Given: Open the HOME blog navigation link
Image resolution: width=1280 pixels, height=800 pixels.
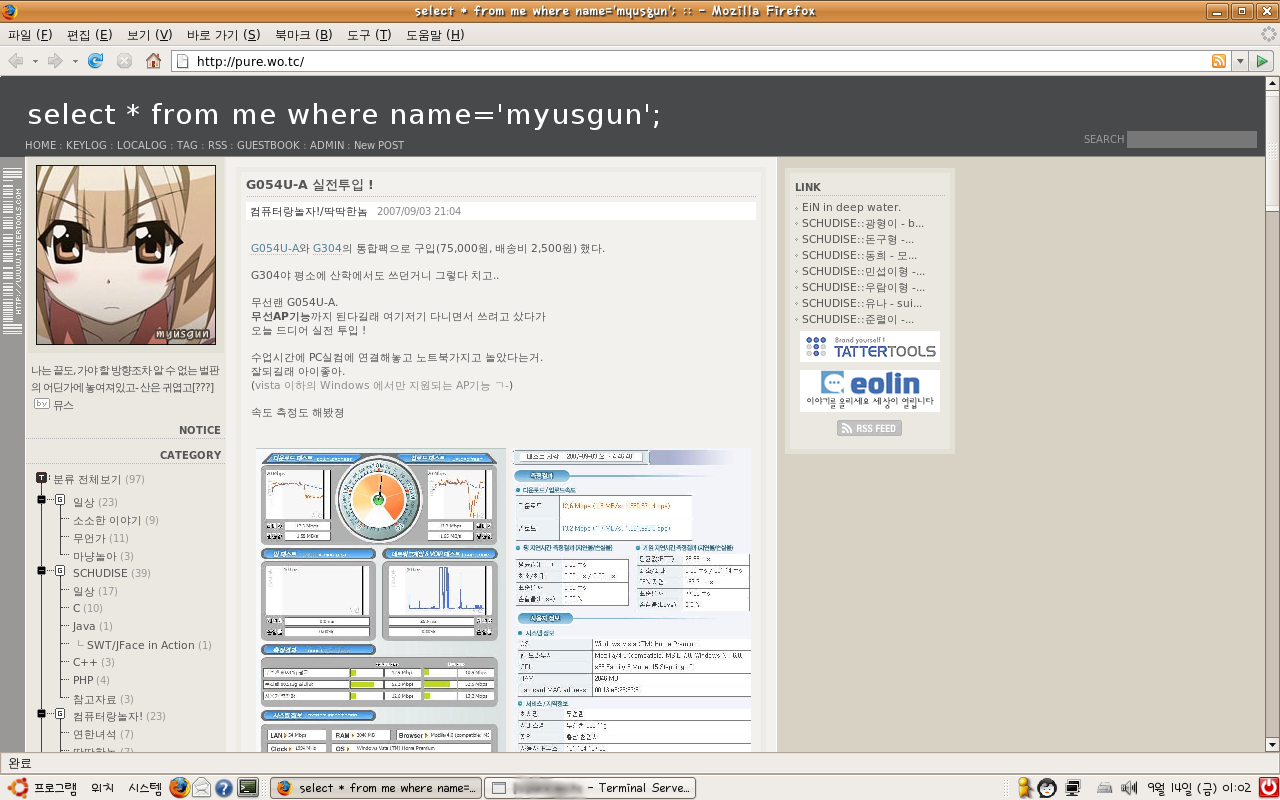Looking at the screenshot, I should pos(41,145).
